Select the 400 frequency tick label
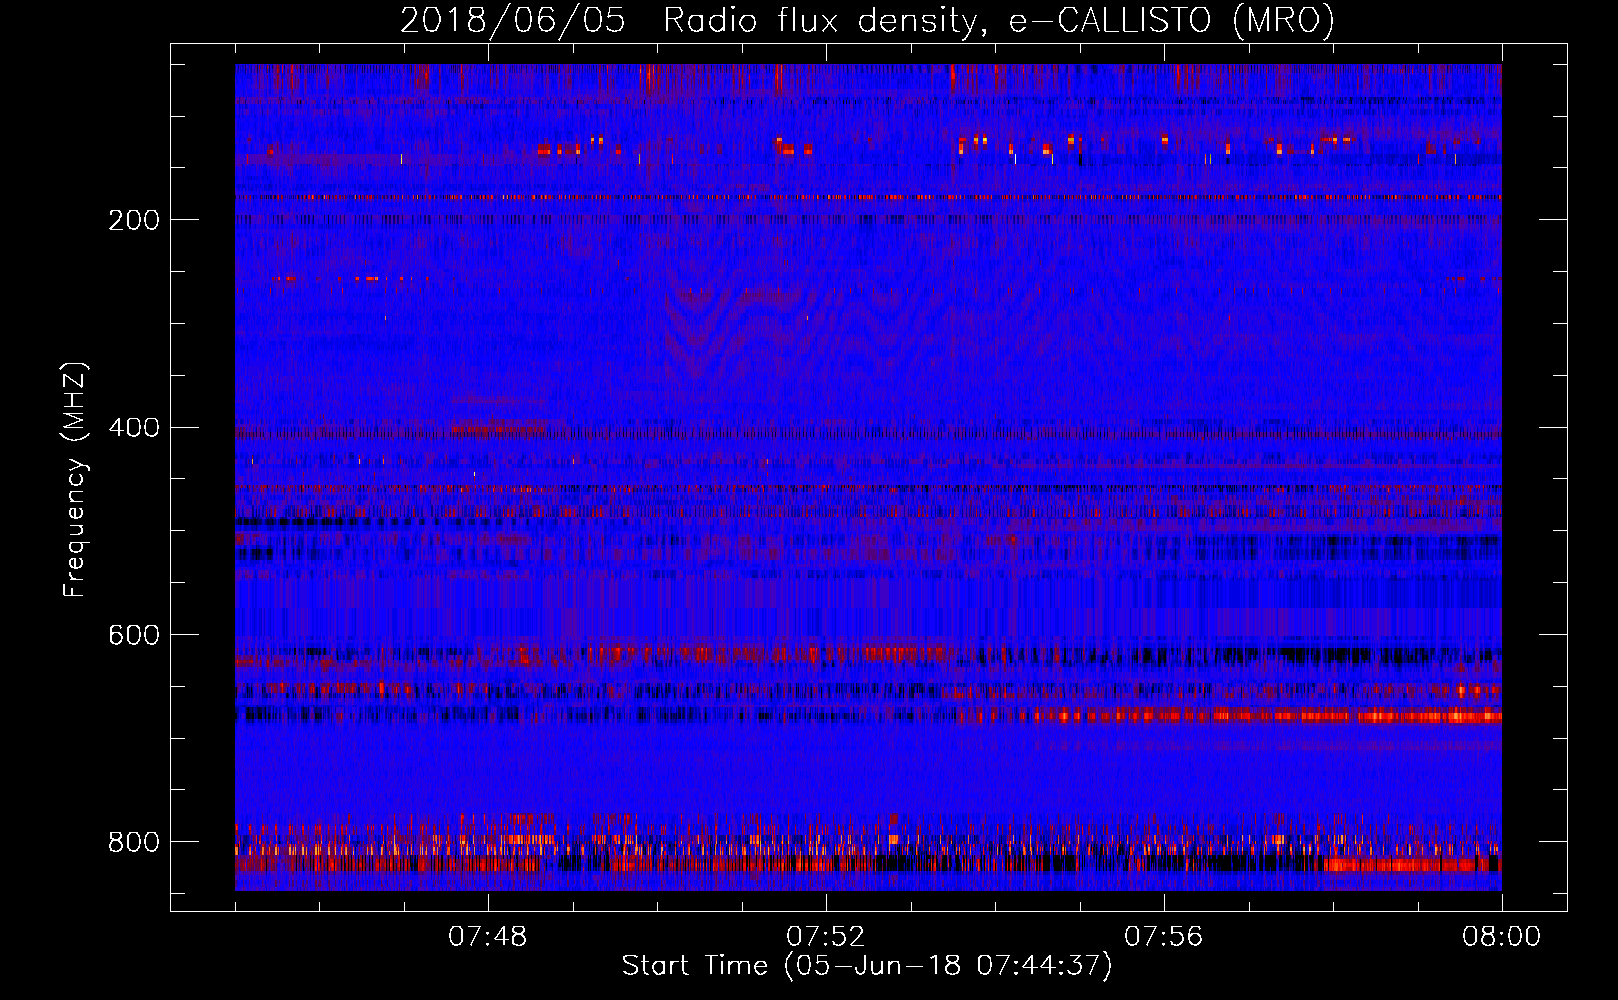 133,428
